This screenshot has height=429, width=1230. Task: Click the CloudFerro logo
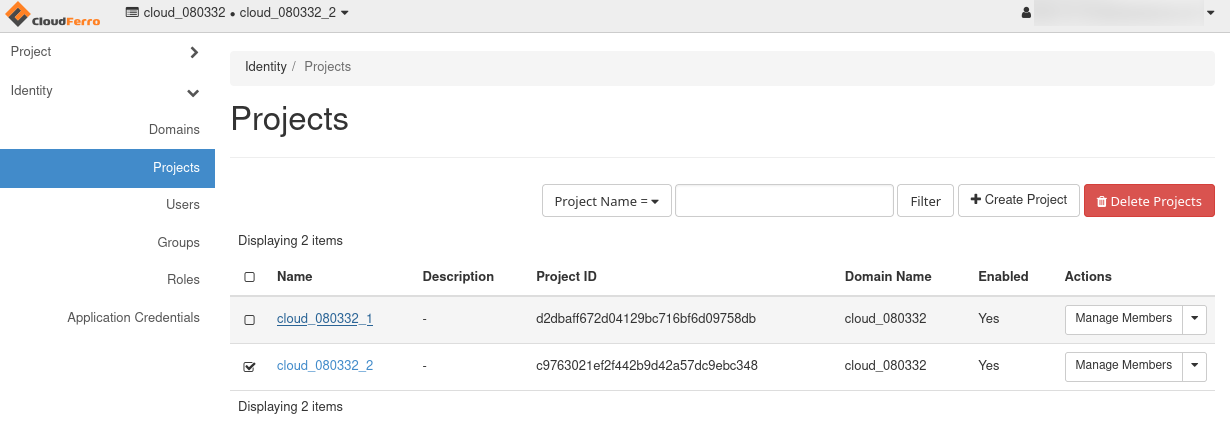tap(53, 13)
